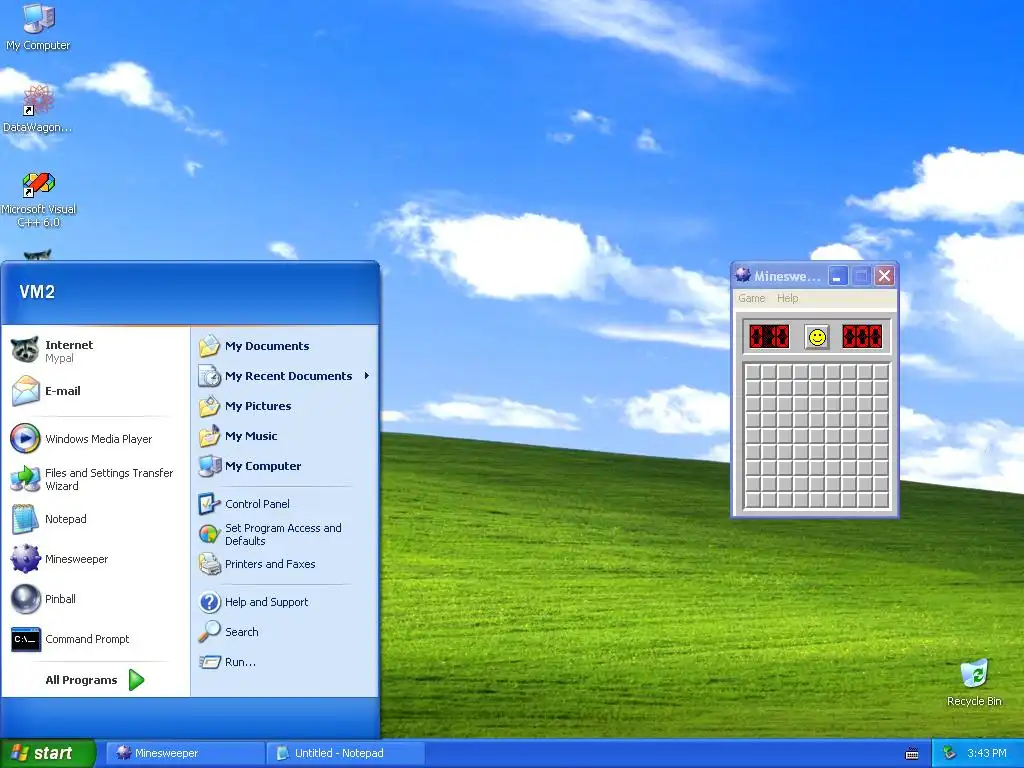The image size is (1024, 768).
Task: Reveal the top-left cell of the Minesweeper grid
Action: click(753, 372)
